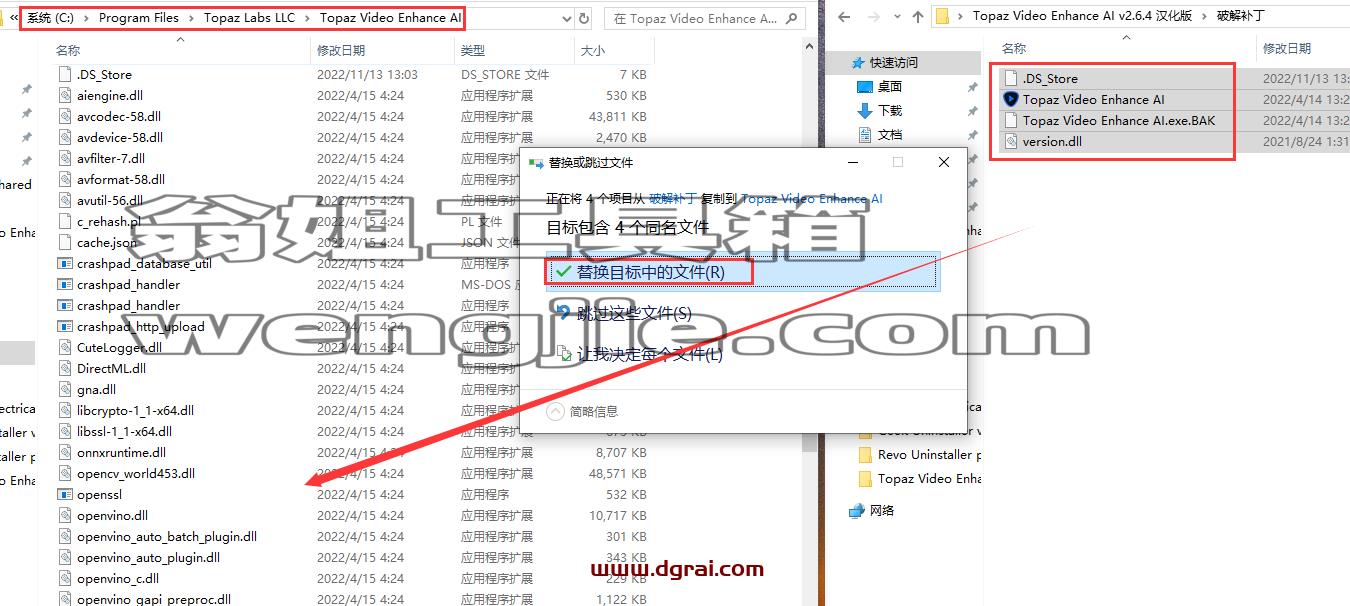Click the 破解补丁 source link in dialog
Image resolution: width=1350 pixels, height=606 pixels.
pos(673,198)
